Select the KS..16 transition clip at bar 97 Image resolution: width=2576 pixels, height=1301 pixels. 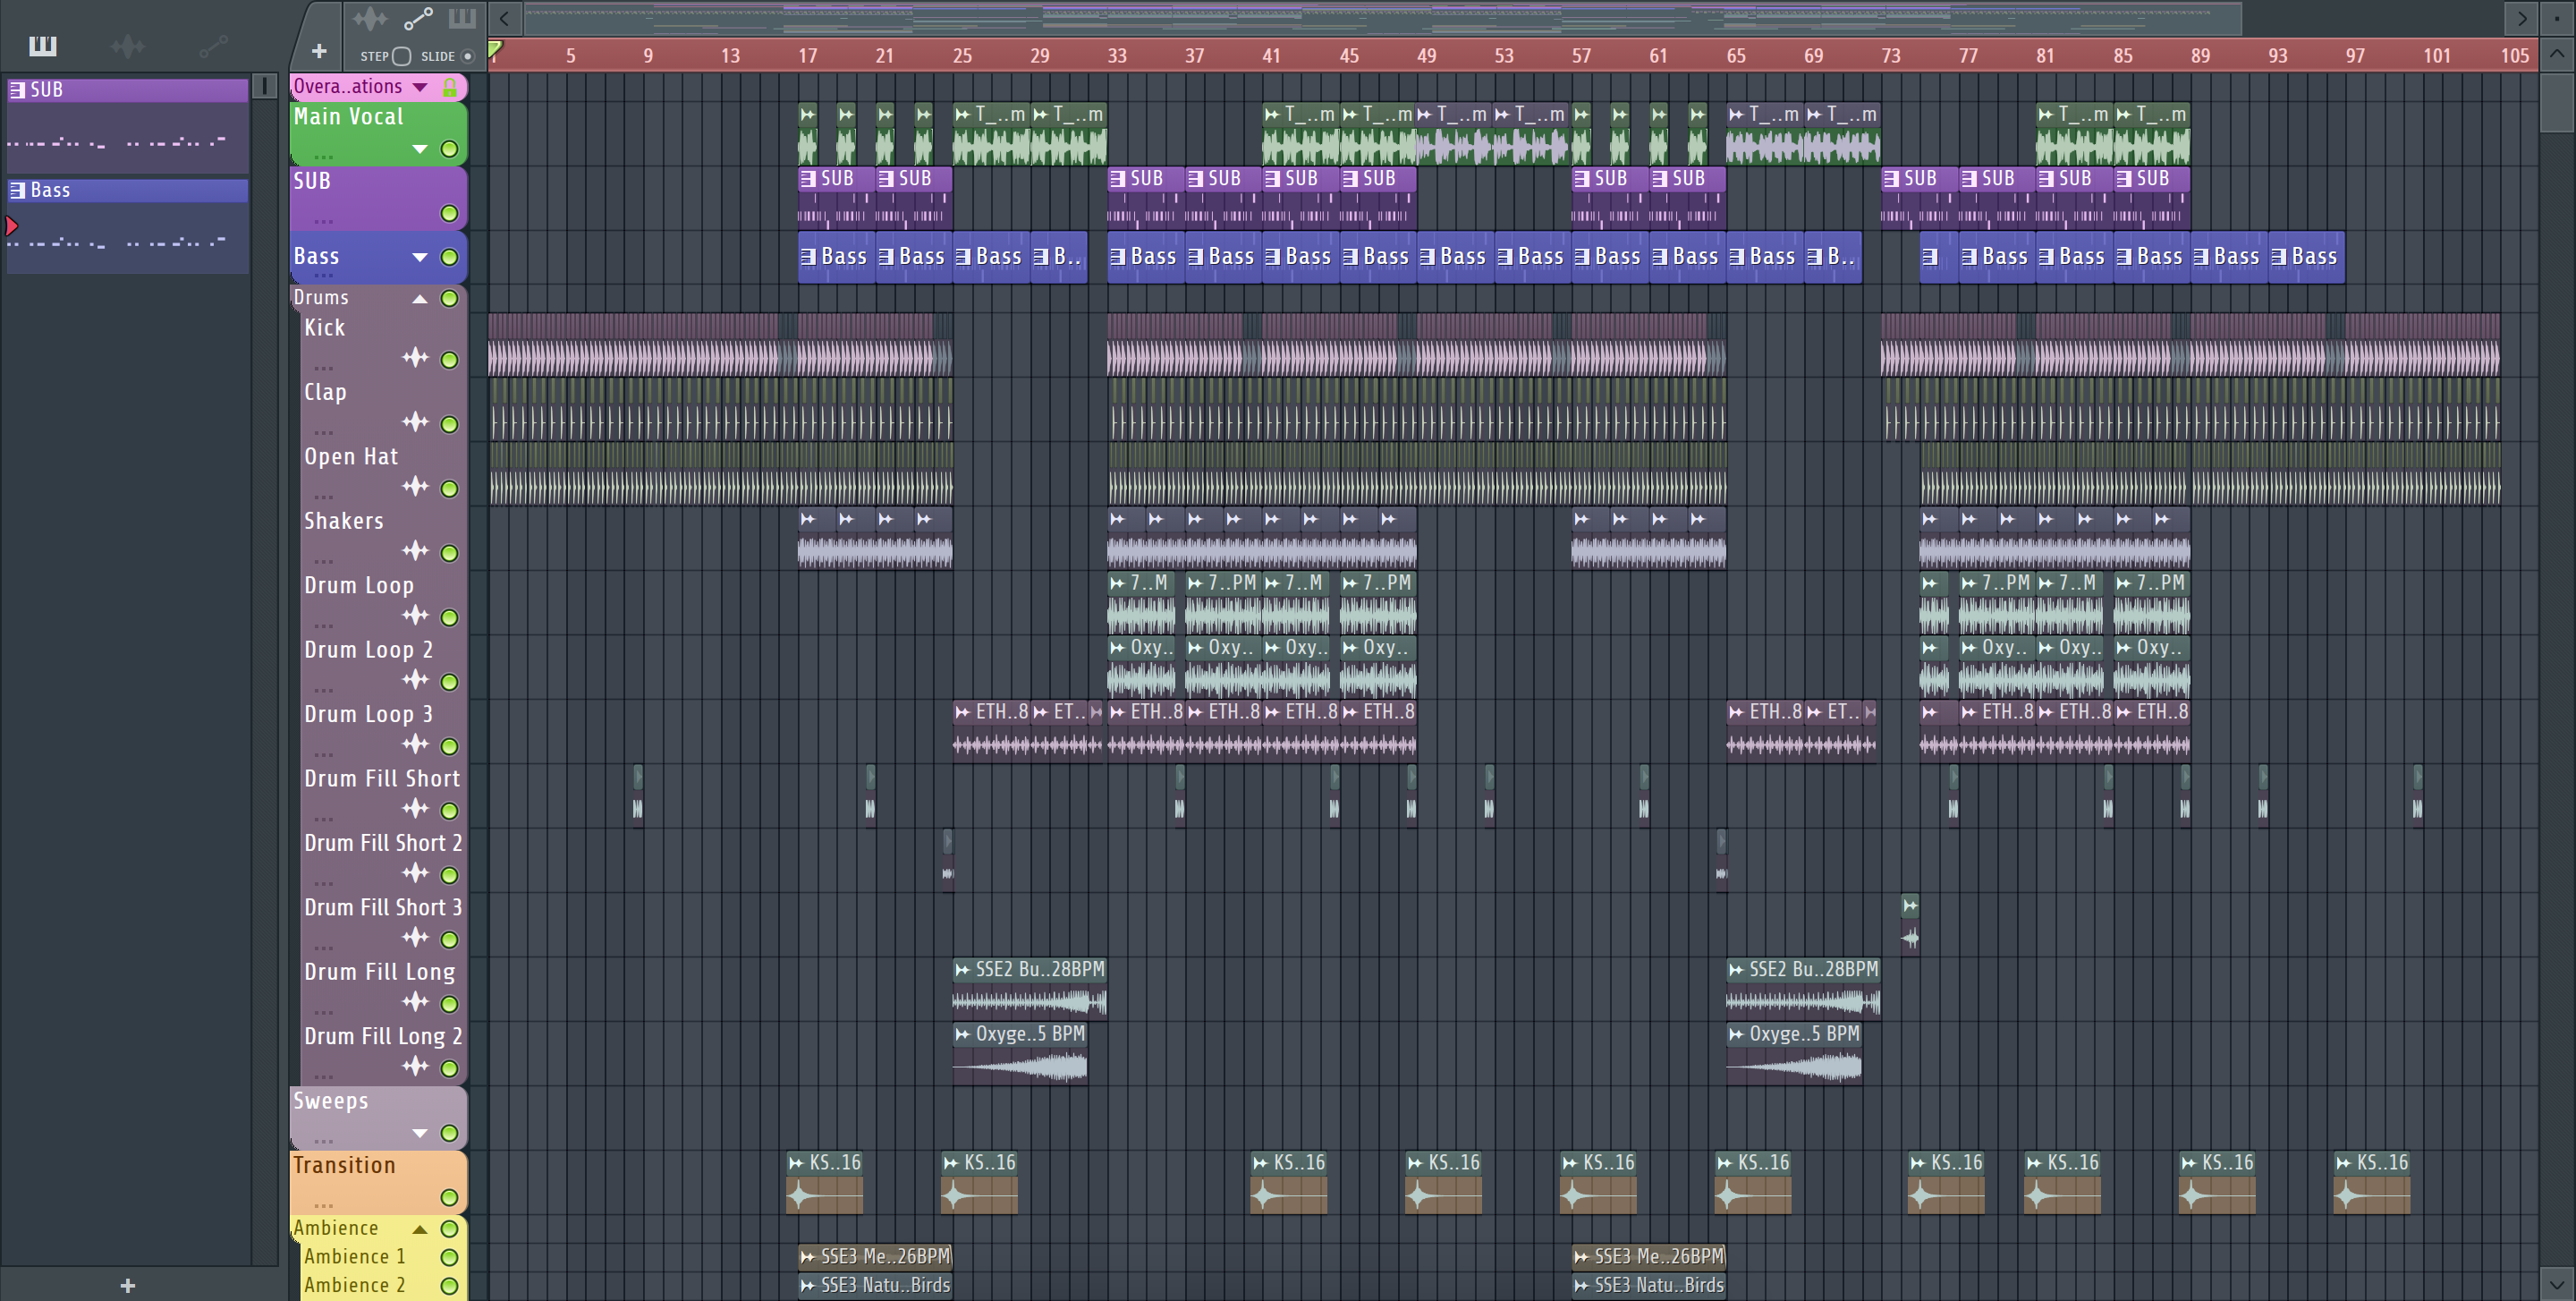(x=2371, y=1182)
